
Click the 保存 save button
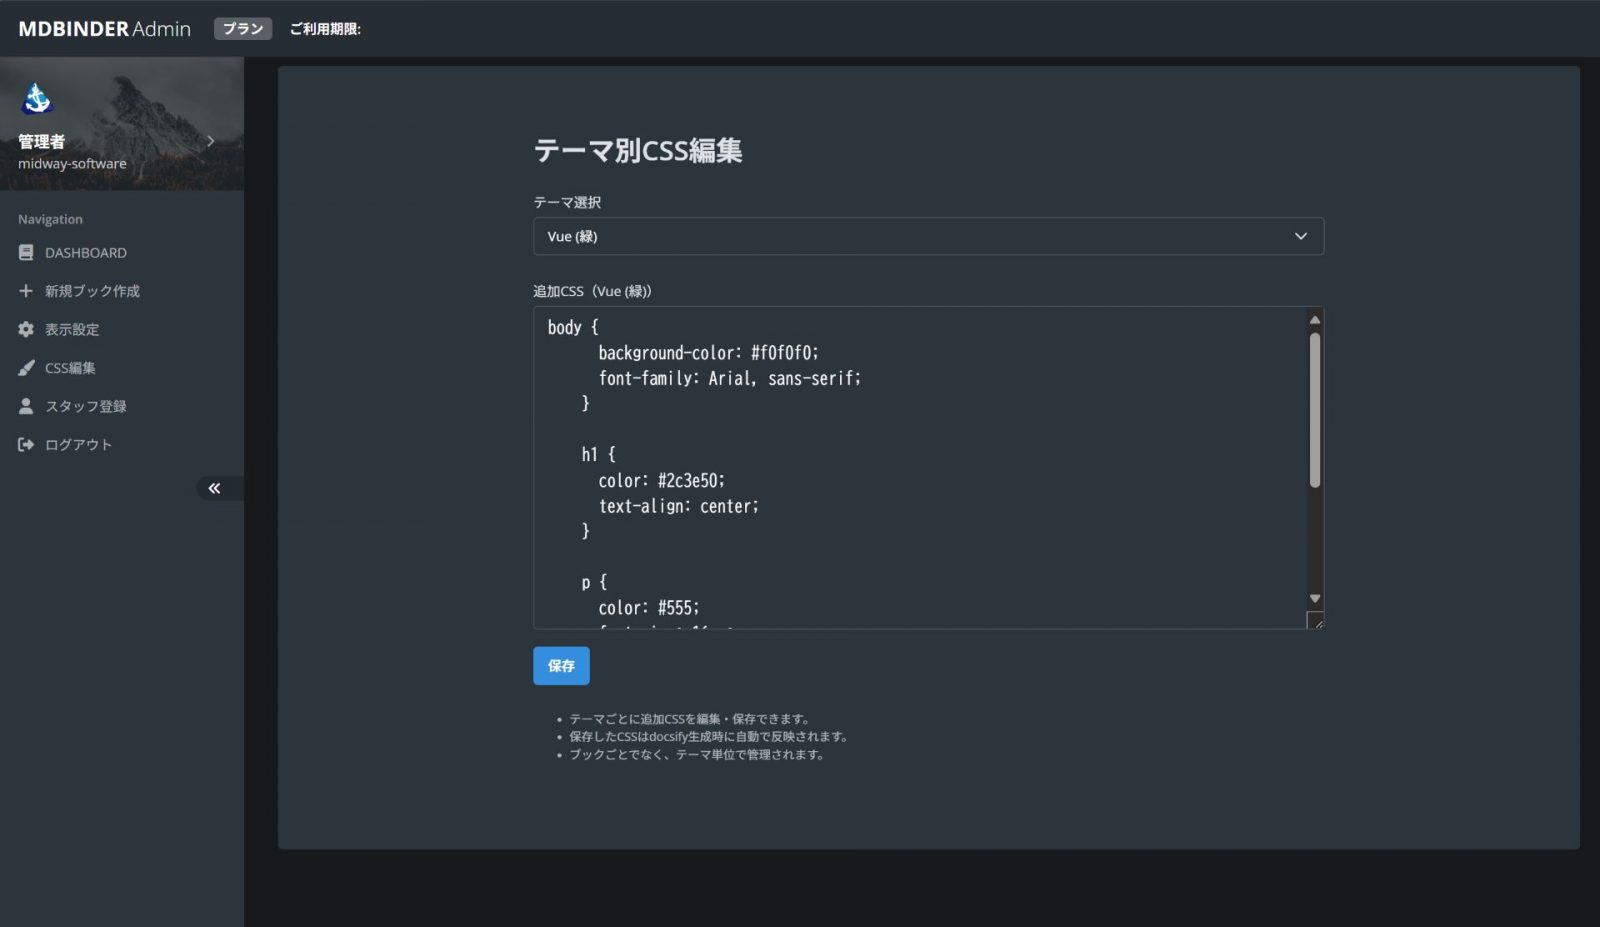click(x=561, y=666)
